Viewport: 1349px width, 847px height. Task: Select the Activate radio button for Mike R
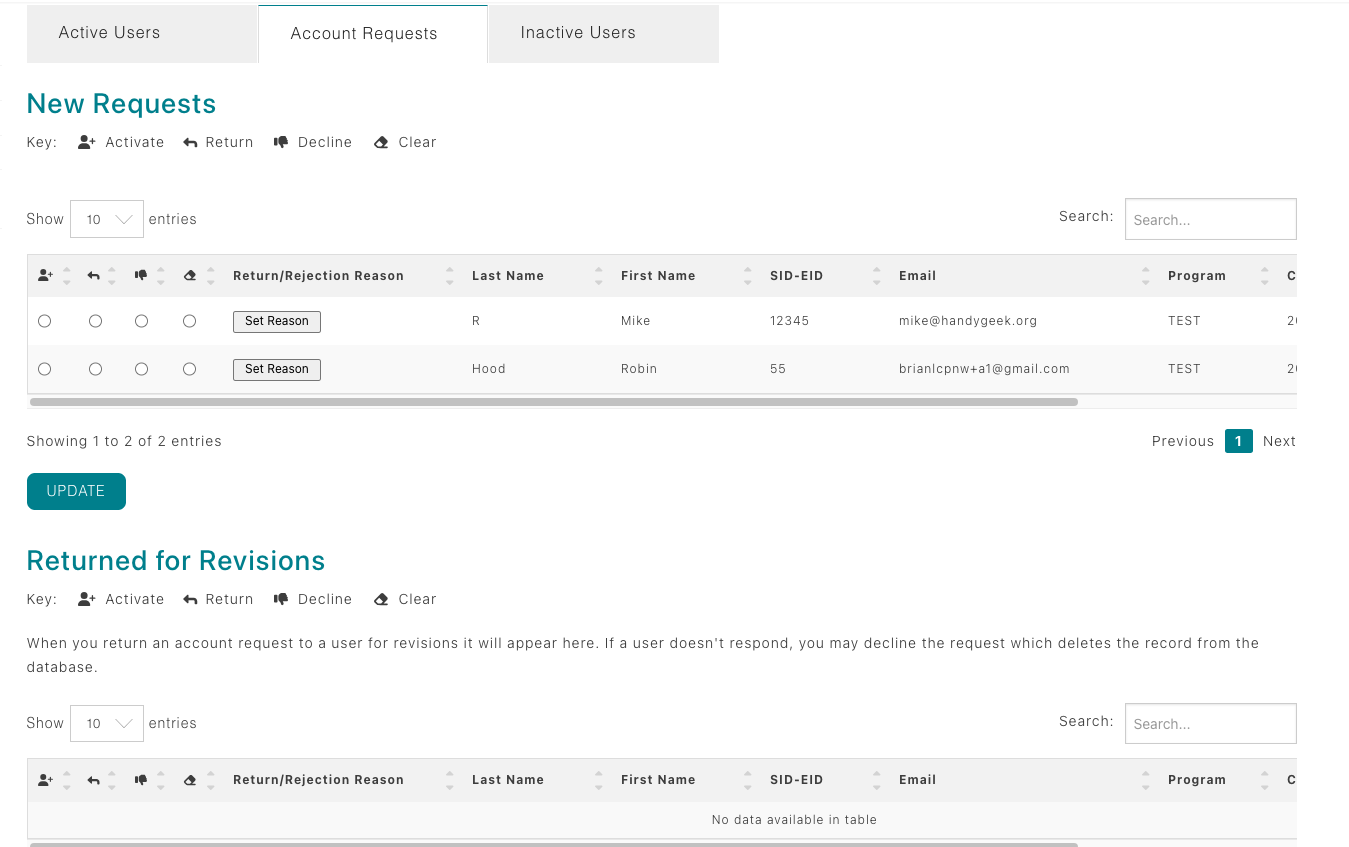[44, 321]
